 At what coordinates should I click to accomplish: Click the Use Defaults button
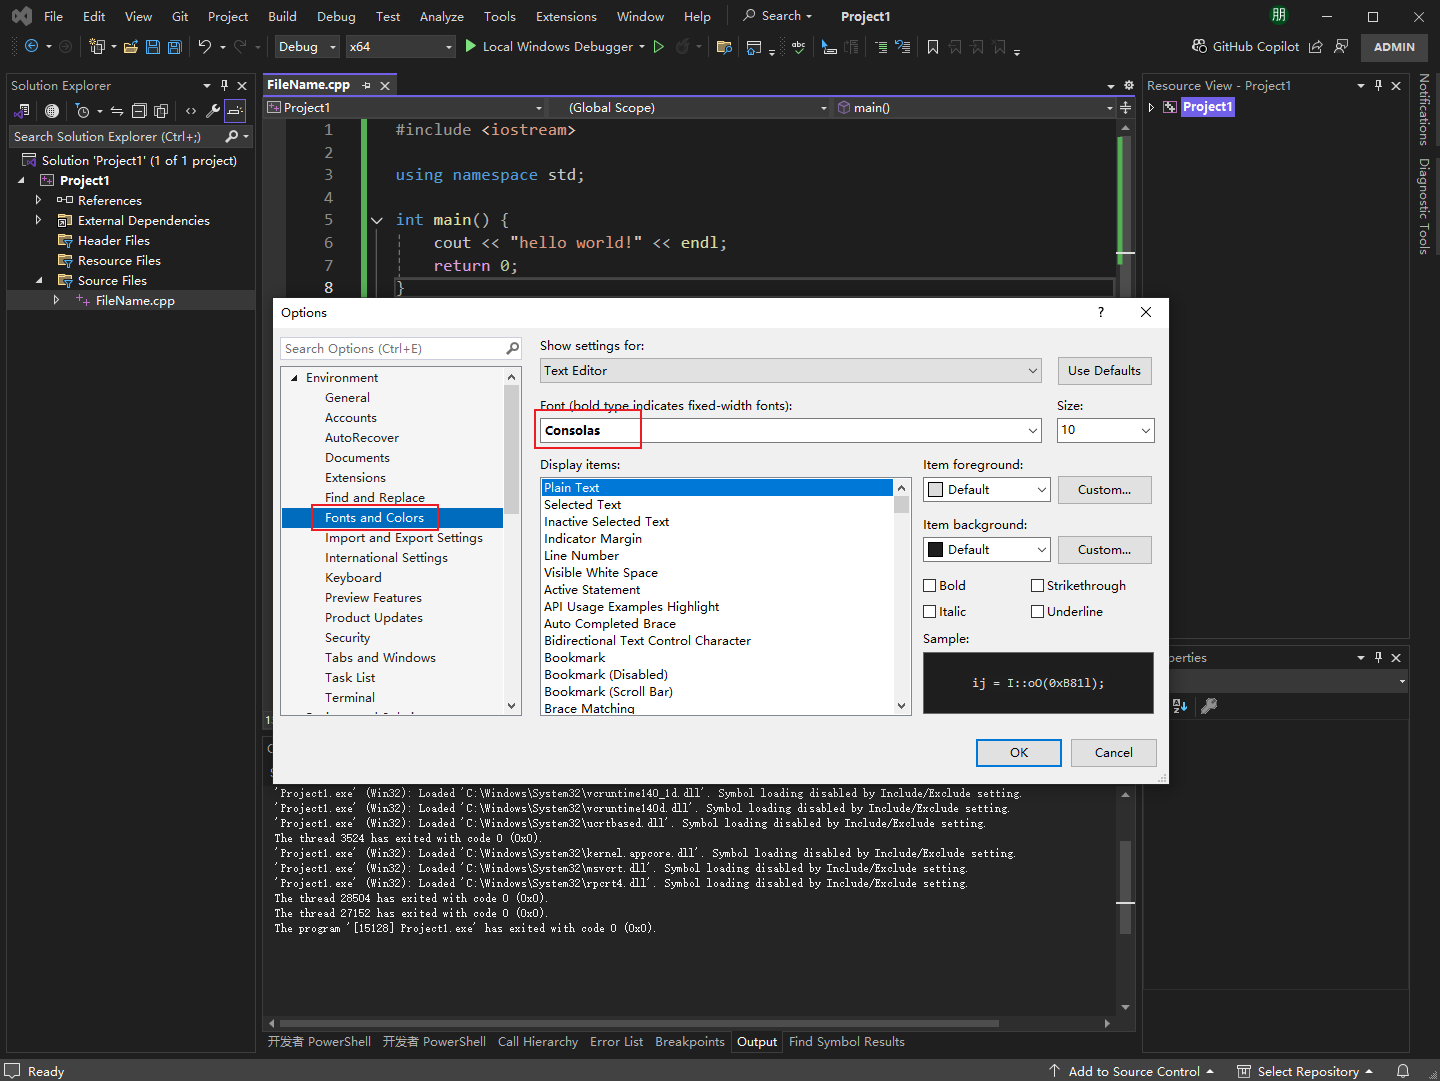tap(1104, 370)
